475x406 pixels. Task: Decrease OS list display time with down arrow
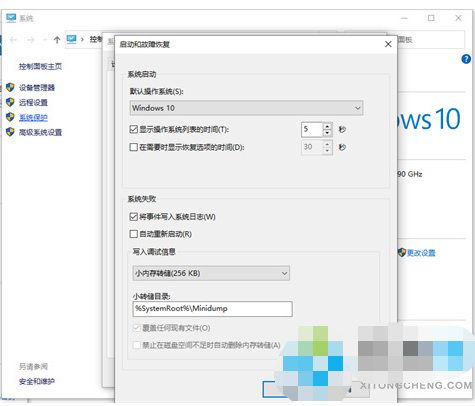click(x=327, y=133)
